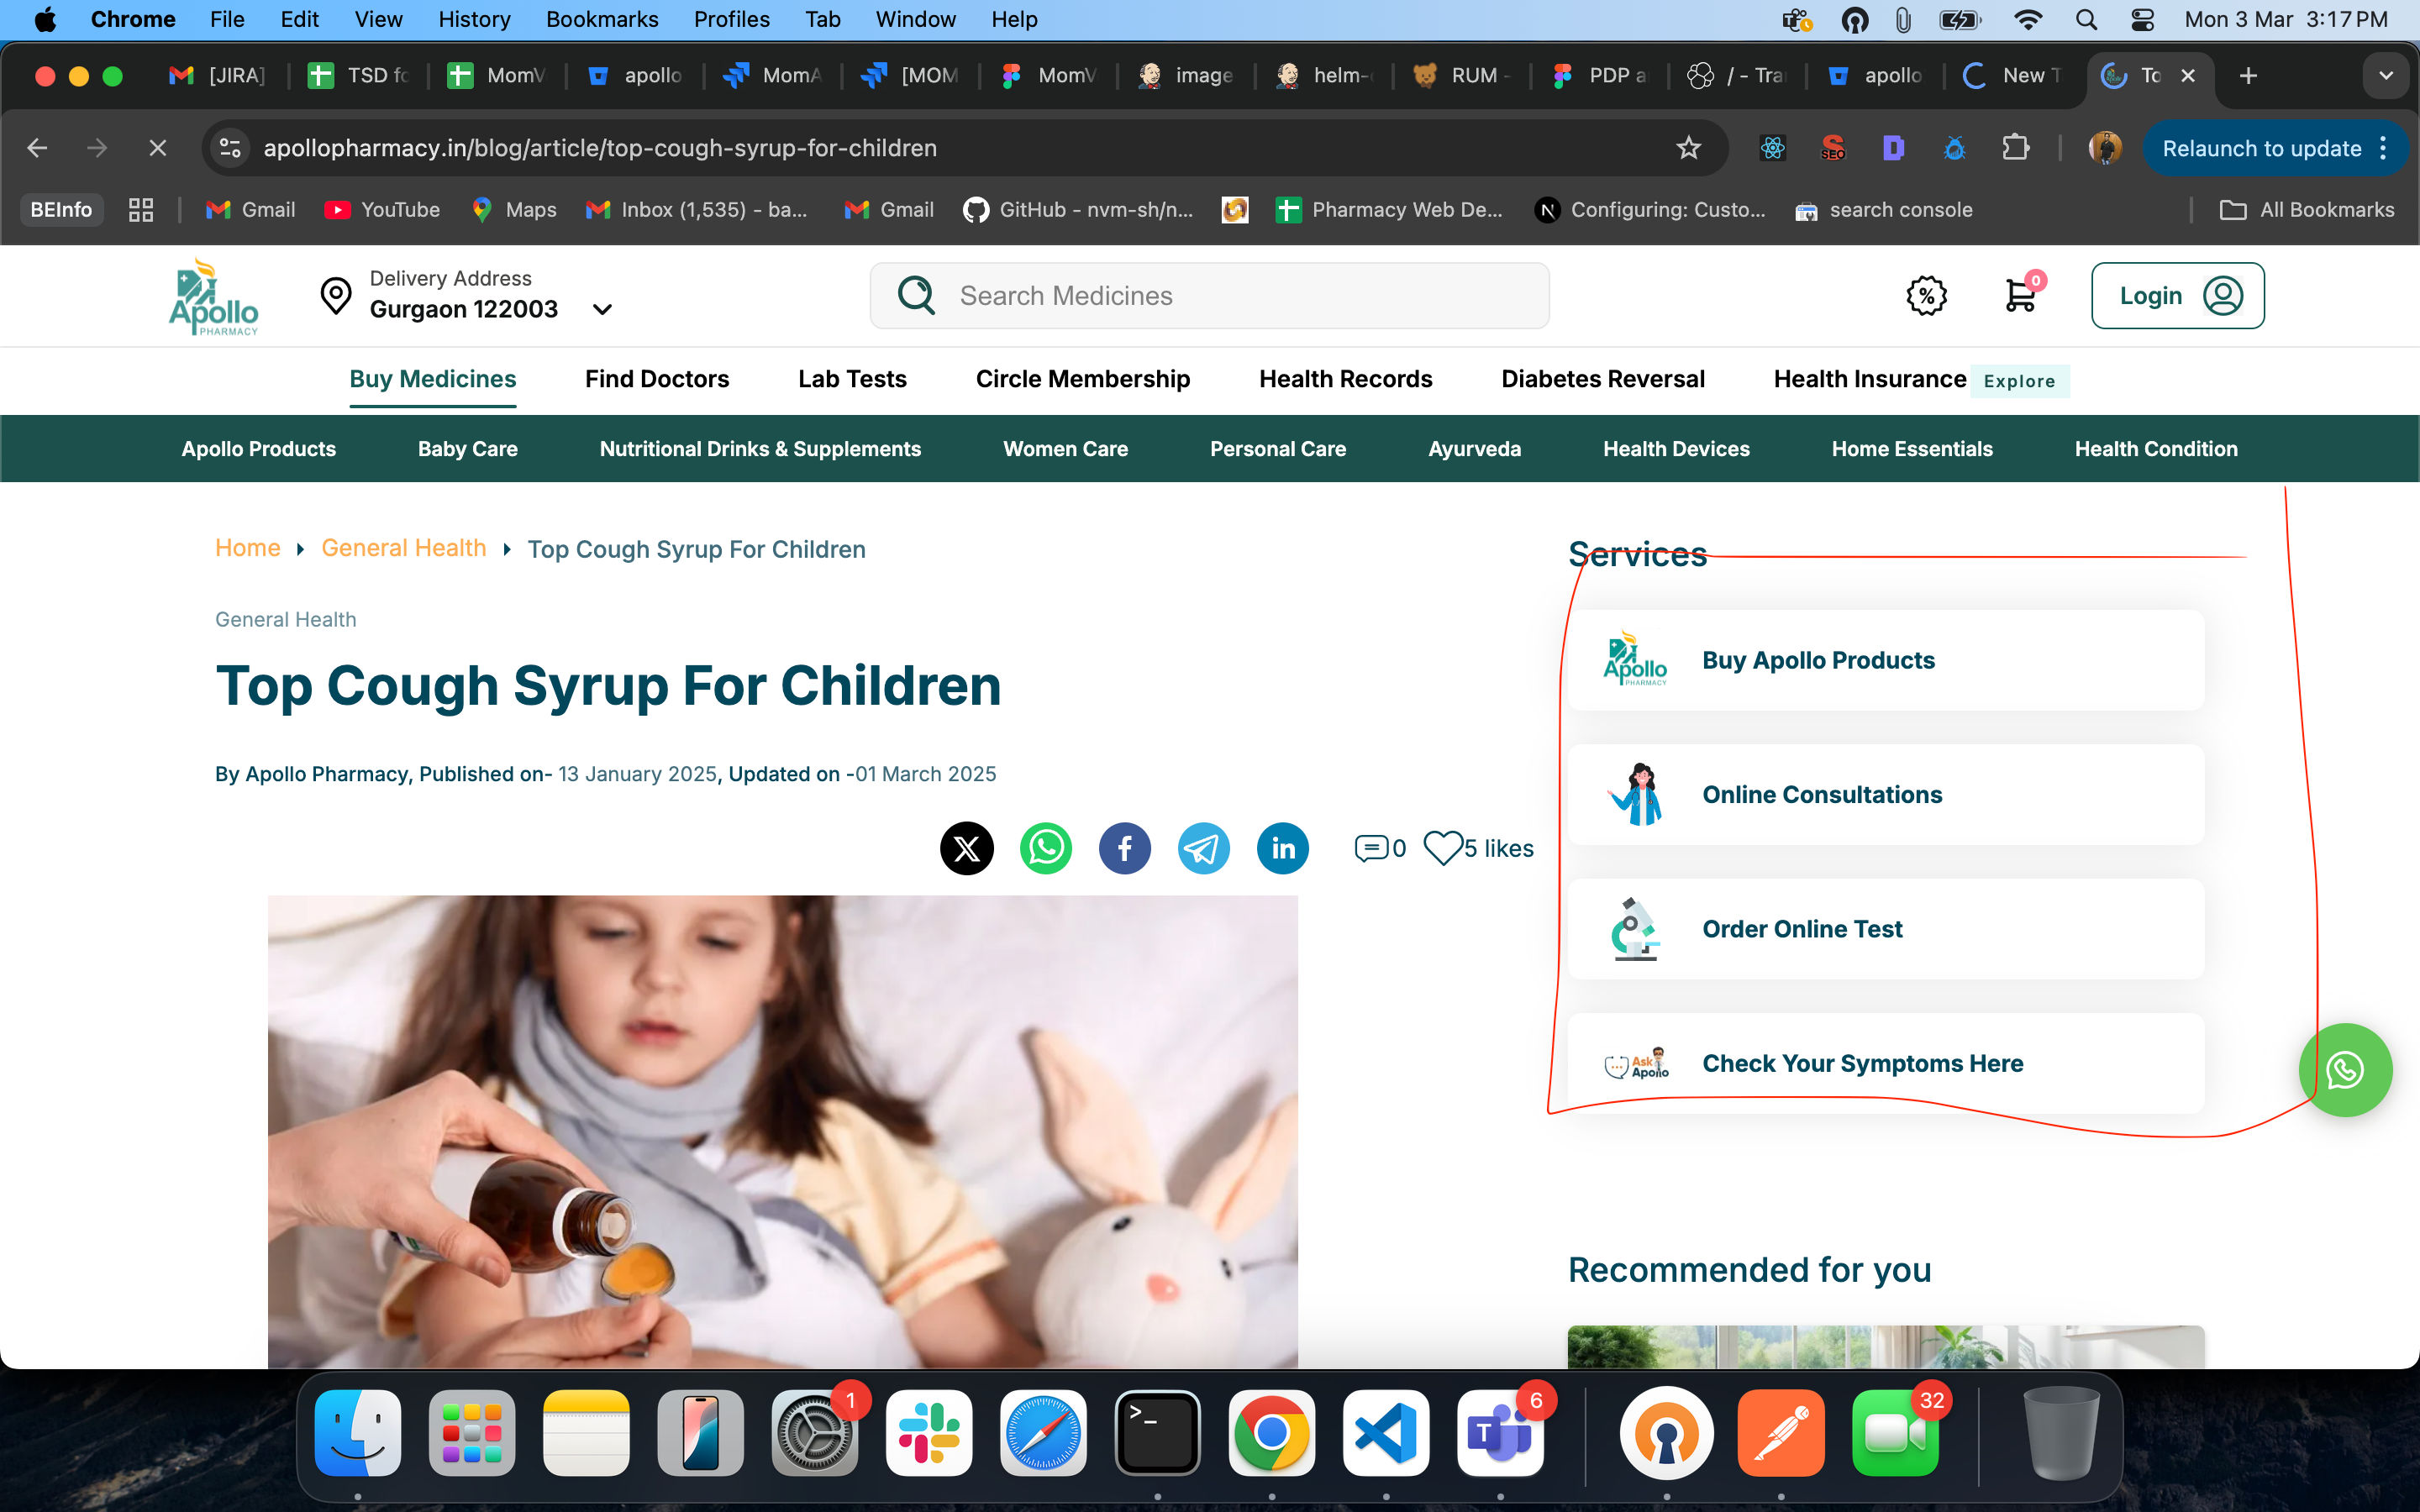Open the shopping cart icon

(2020, 295)
